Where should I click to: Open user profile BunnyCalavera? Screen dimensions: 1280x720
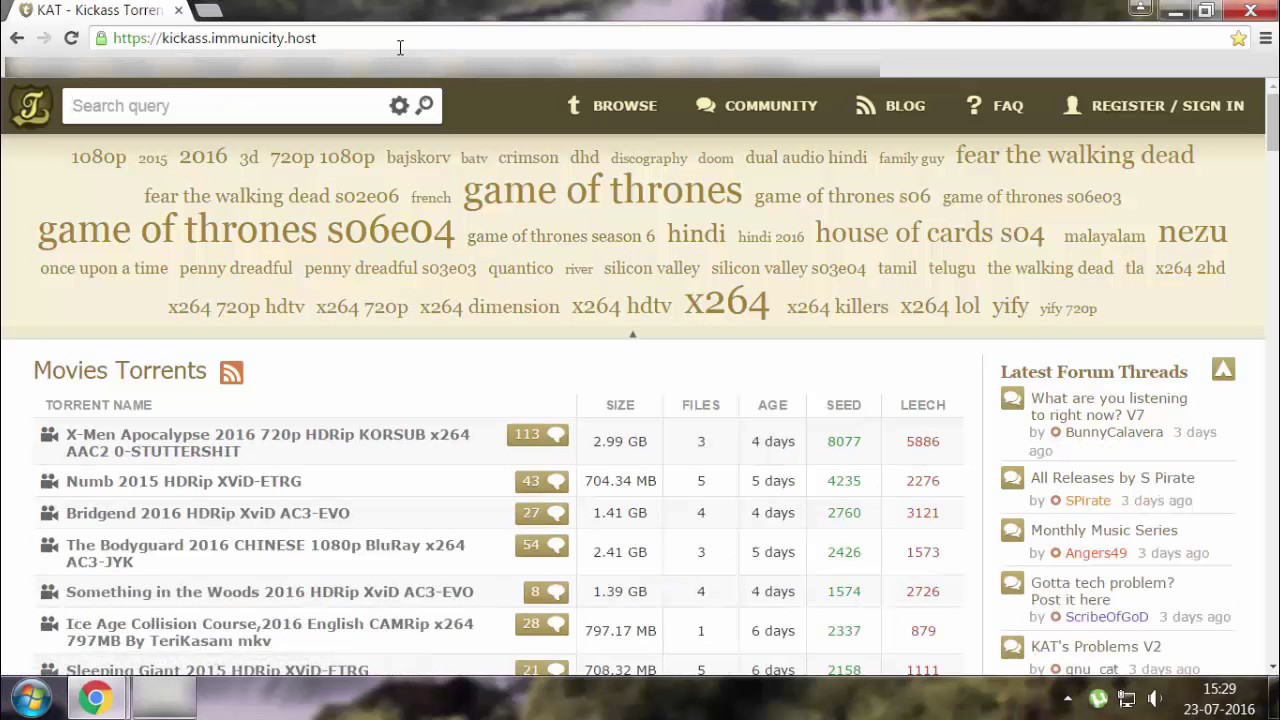point(1114,432)
